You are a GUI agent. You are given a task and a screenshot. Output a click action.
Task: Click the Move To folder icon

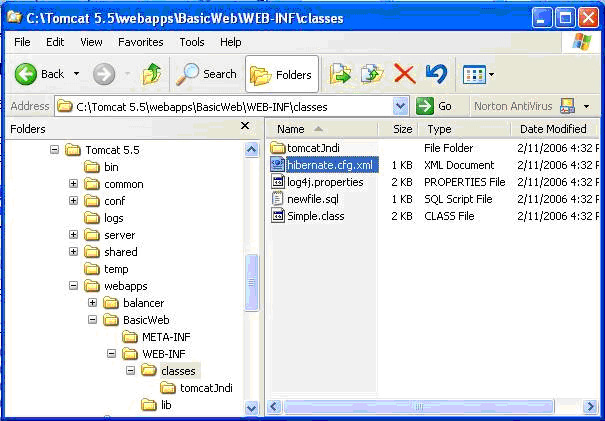[x=341, y=74]
